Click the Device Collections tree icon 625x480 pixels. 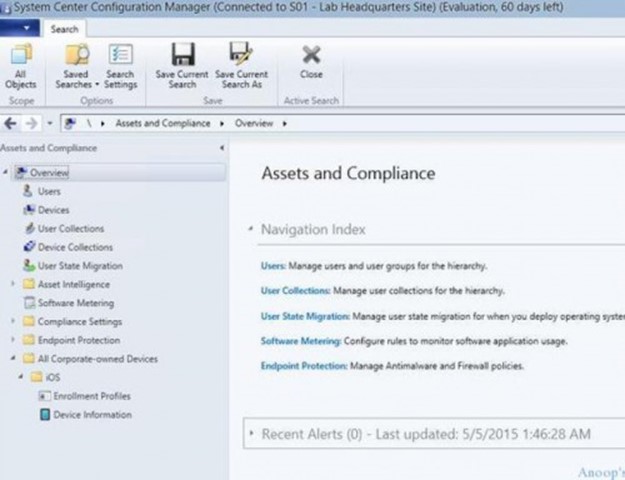(x=29, y=247)
